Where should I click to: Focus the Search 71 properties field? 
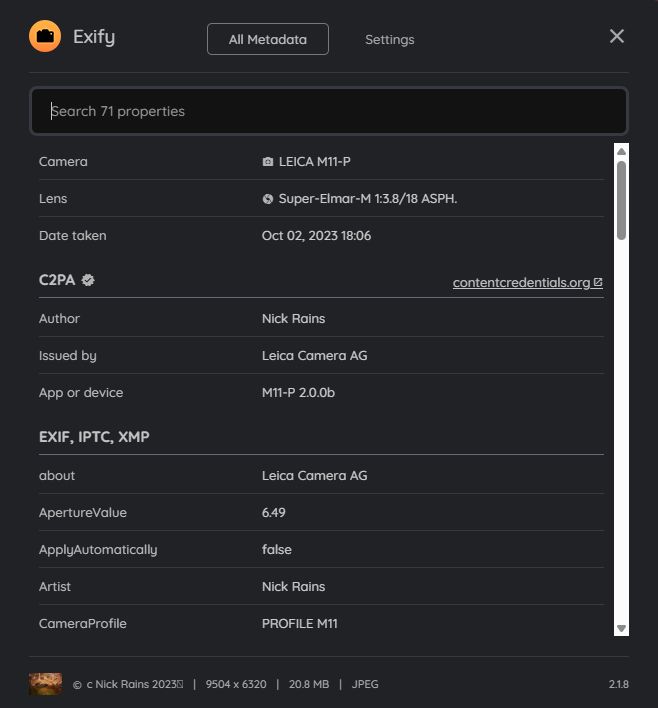click(x=329, y=111)
